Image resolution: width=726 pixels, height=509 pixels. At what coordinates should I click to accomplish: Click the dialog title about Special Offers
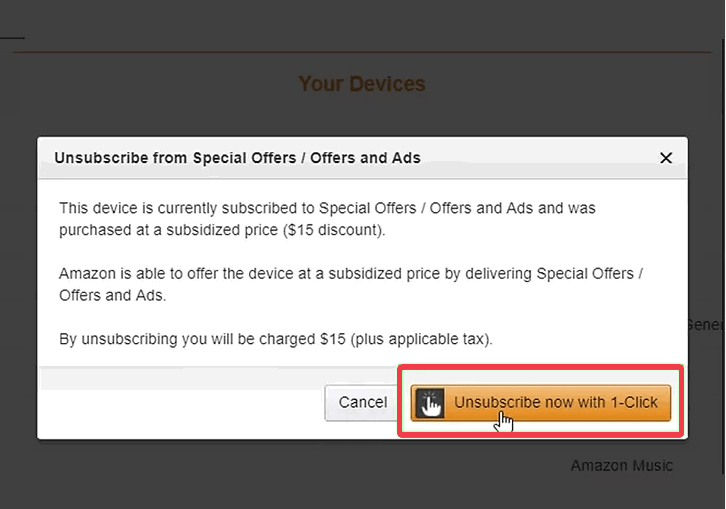click(x=237, y=158)
